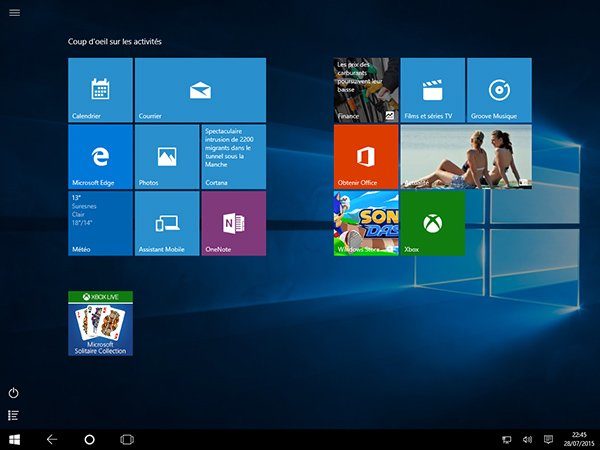Screen dimensions: 600x450
Task: Open the Action Center notifications icon
Action: pyautogui.click(x=548, y=439)
